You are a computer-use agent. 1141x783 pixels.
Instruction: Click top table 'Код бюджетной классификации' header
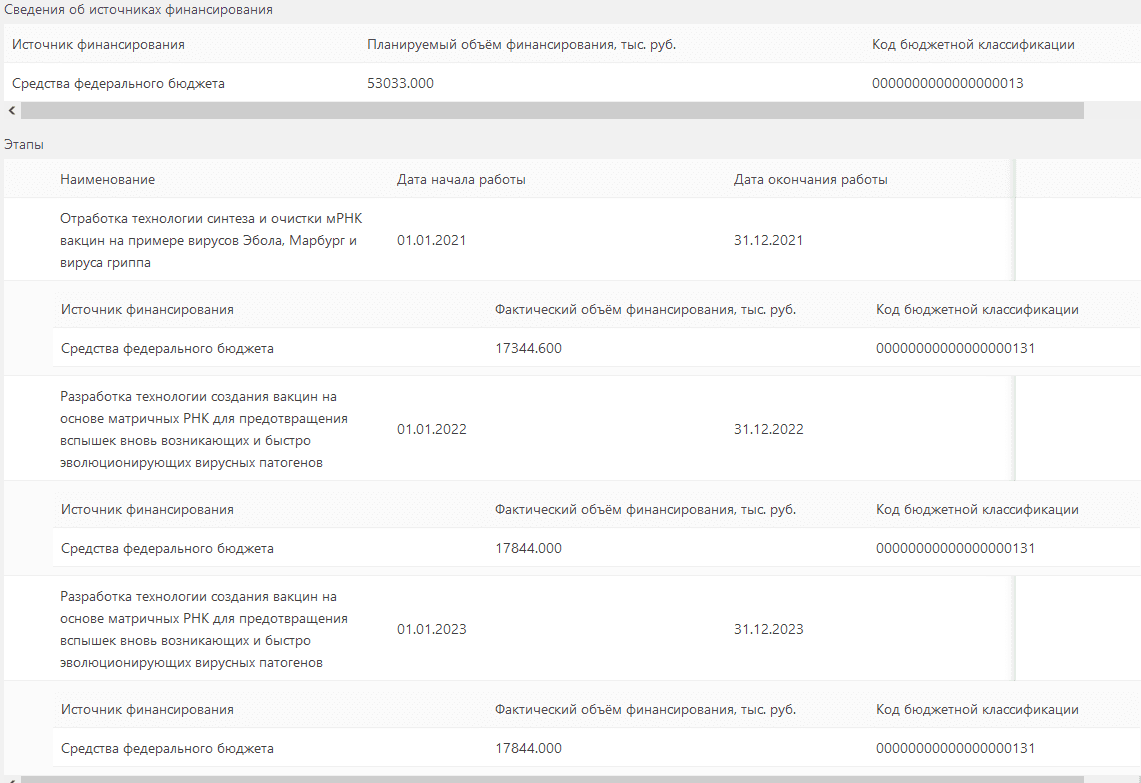(973, 45)
